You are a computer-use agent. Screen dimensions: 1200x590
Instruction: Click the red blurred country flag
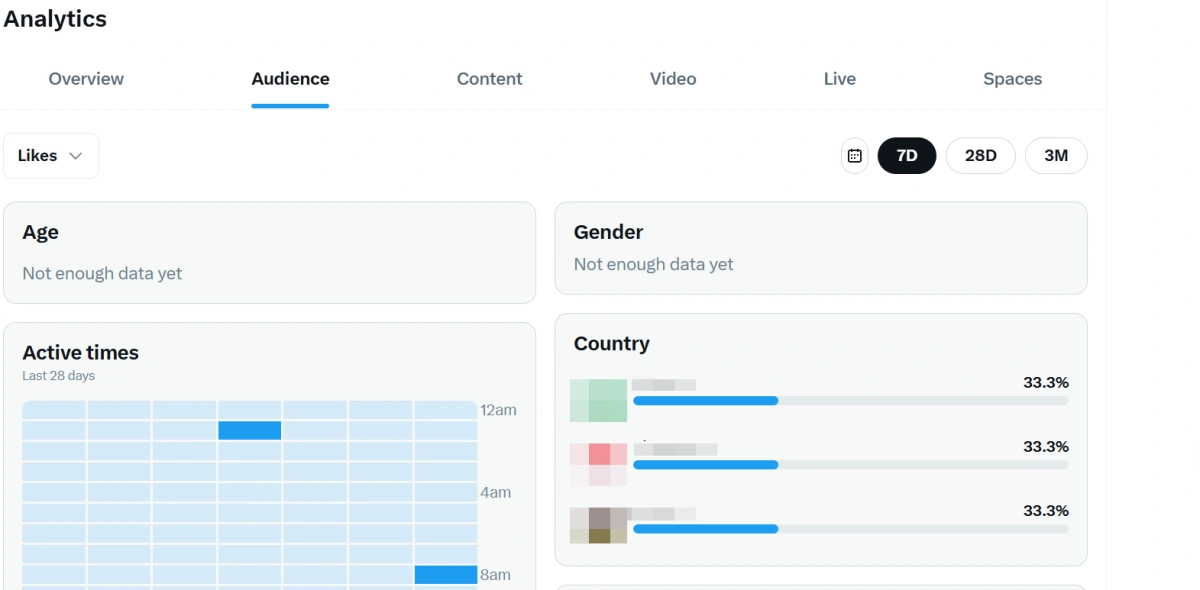coord(599,464)
